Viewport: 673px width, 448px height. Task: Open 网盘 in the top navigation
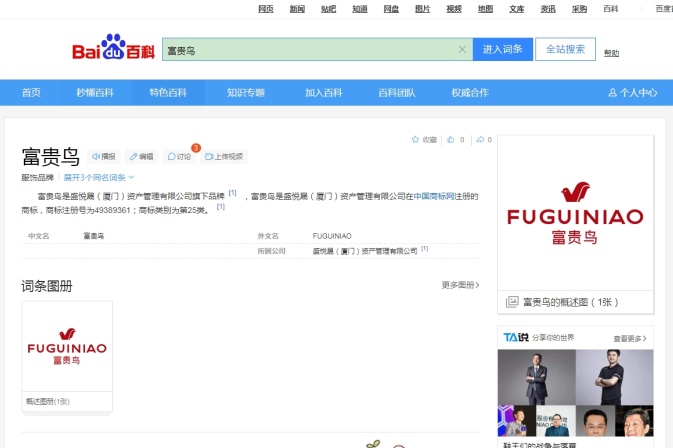coord(391,9)
